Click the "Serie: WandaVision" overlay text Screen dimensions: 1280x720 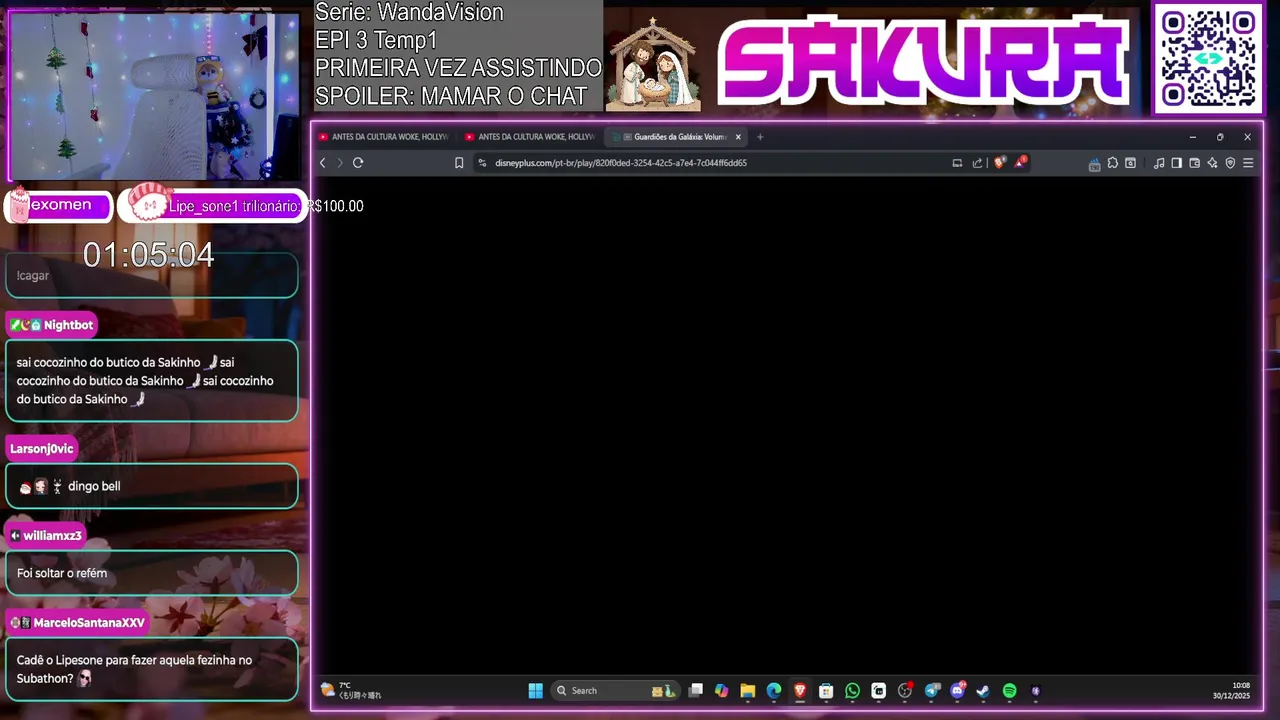coord(409,13)
